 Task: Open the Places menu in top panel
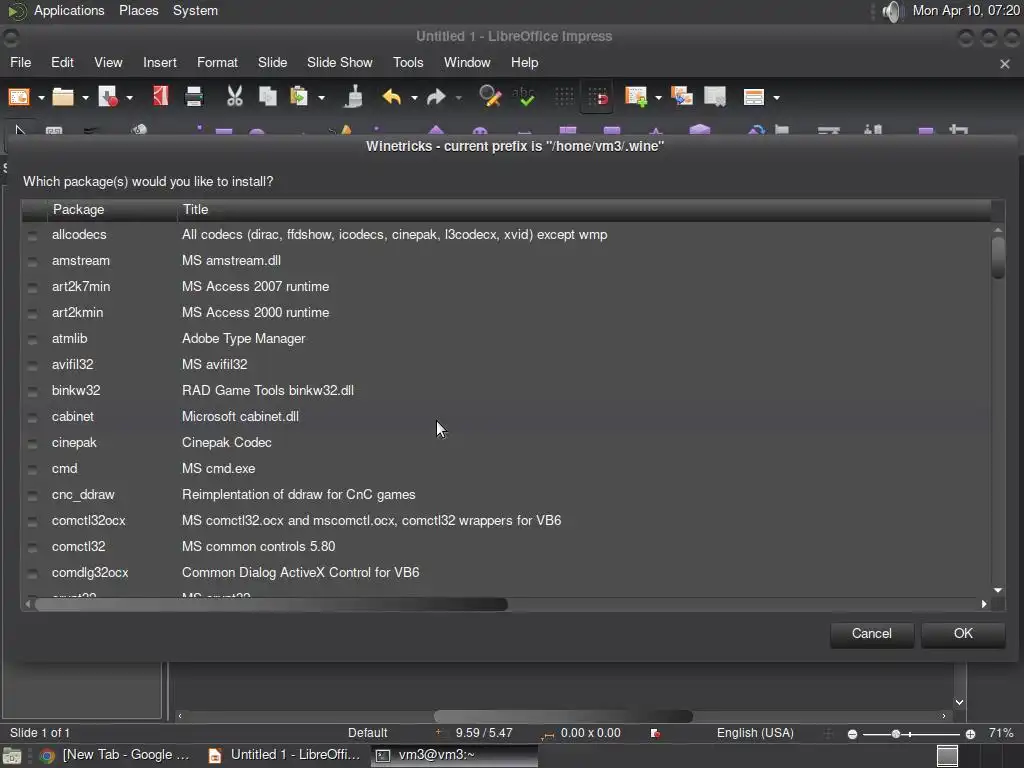pos(138,11)
